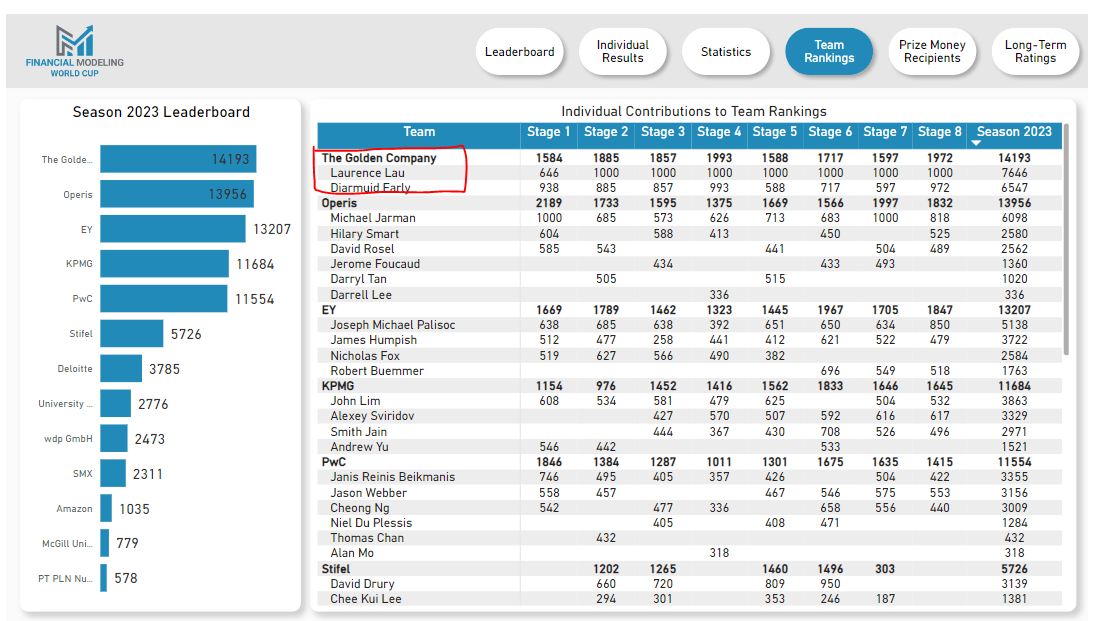Click Robert Buemmer in the table
1094x621 pixels.
pyautogui.click(x=377, y=371)
